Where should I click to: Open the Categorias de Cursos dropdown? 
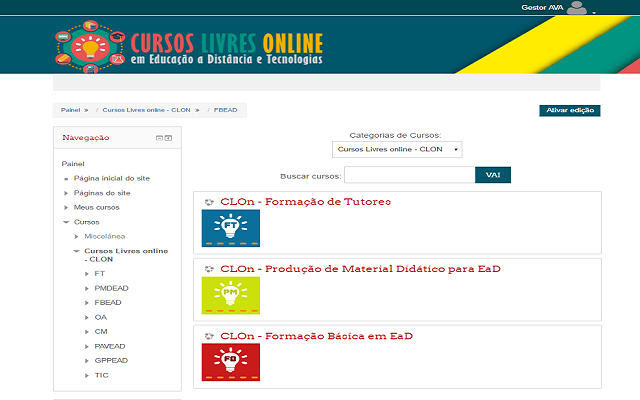coord(397,149)
